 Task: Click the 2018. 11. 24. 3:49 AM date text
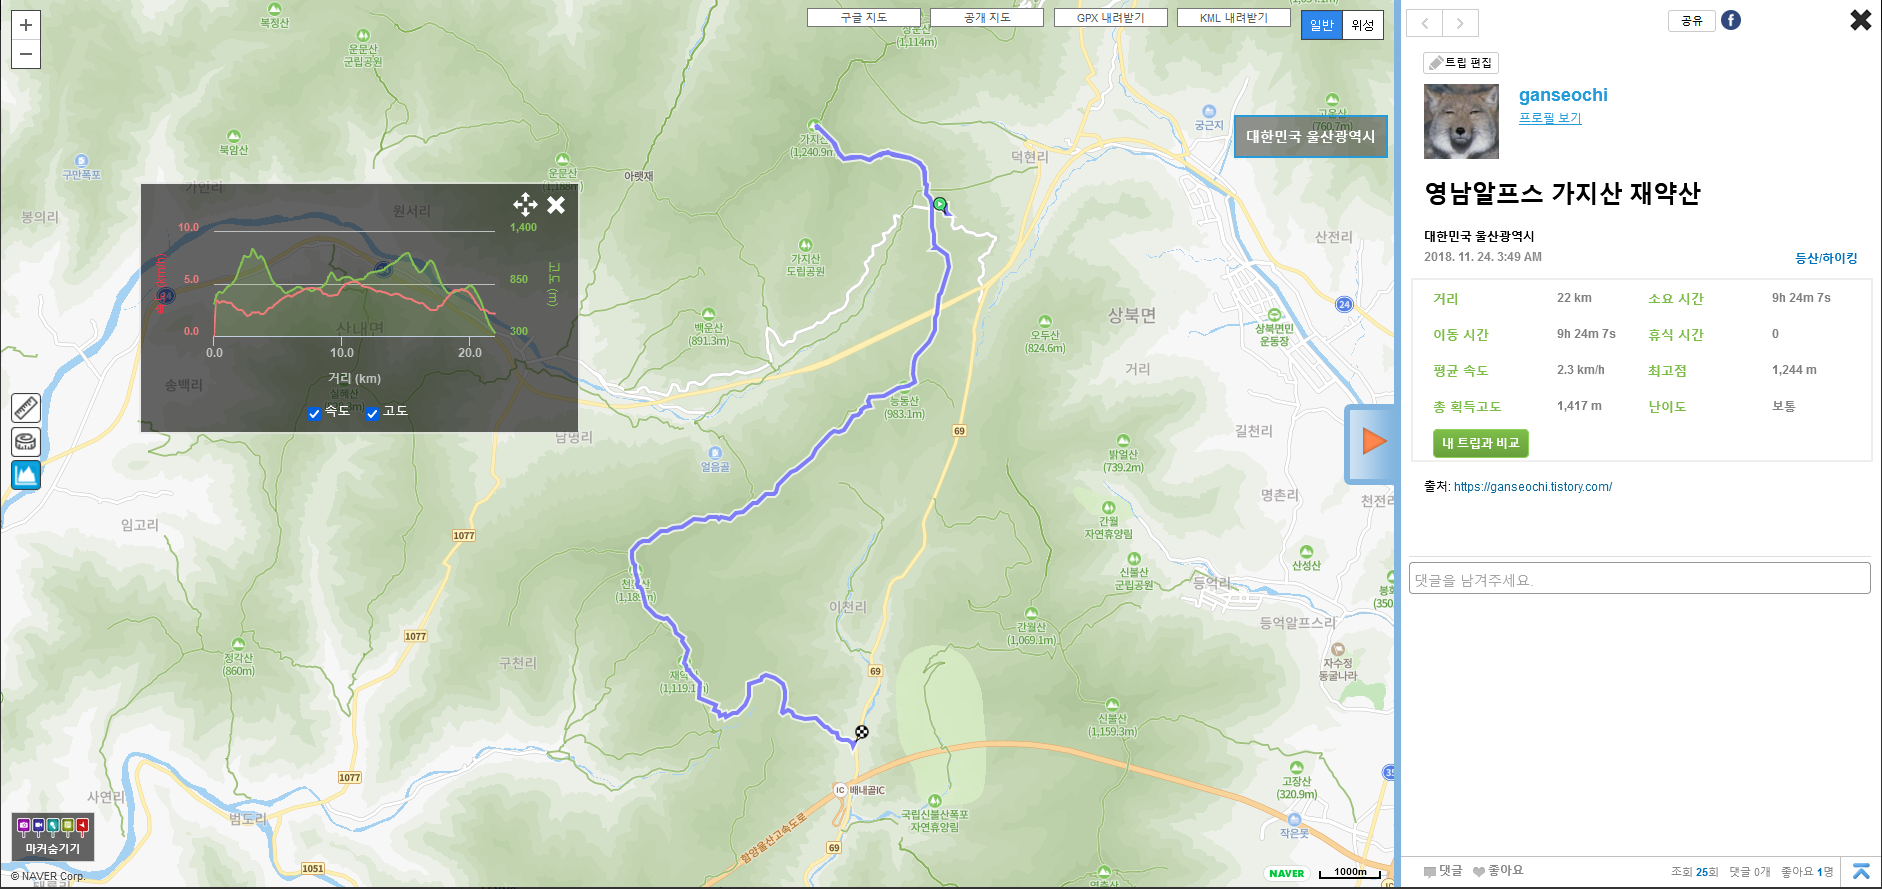(1483, 257)
